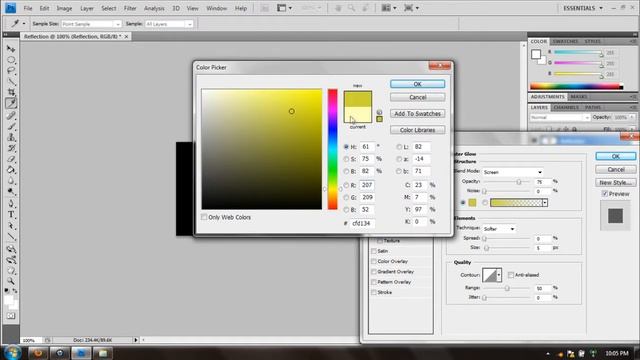The image size is (640, 360).
Task: Click OK in Color Picker dialog
Action: pos(417,84)
